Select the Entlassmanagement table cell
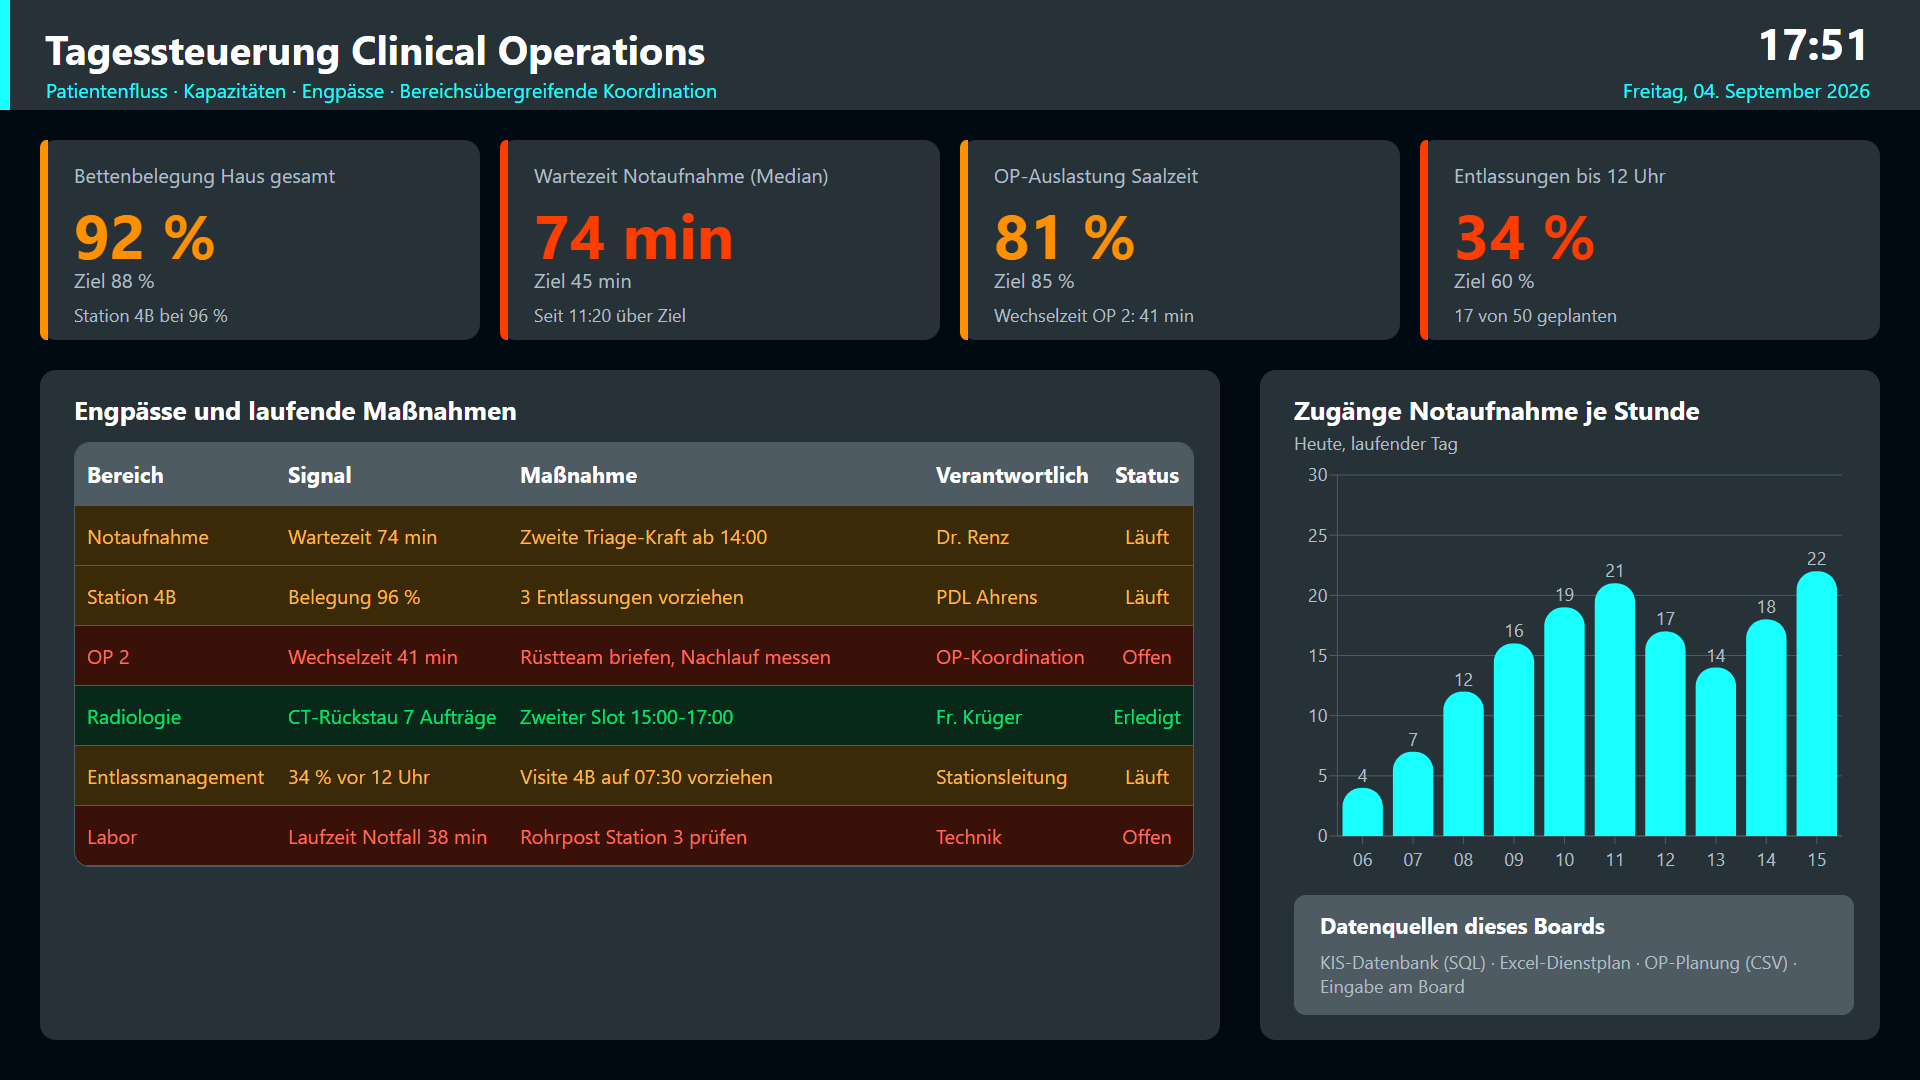 (x=175, y=777)
